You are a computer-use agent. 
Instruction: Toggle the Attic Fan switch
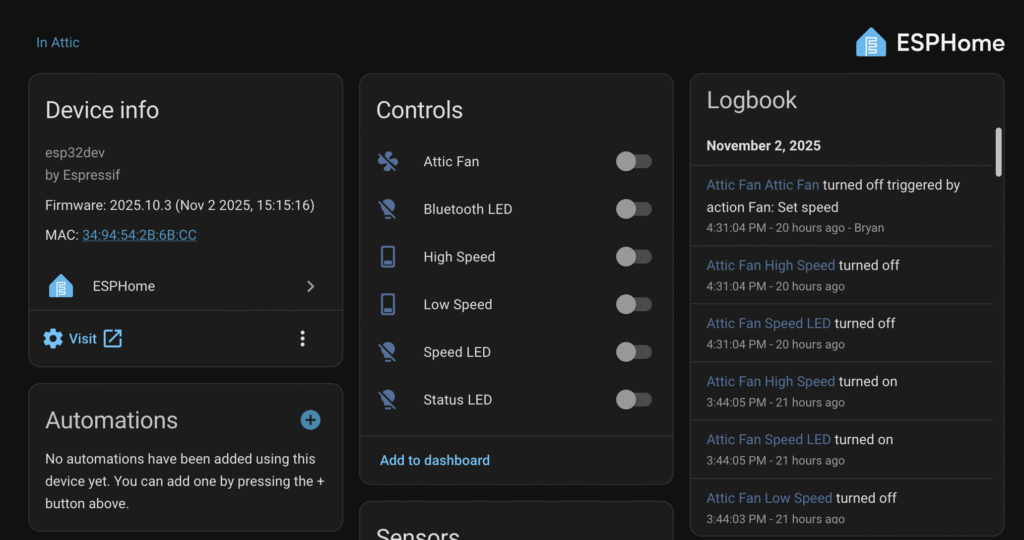point(633,162)
